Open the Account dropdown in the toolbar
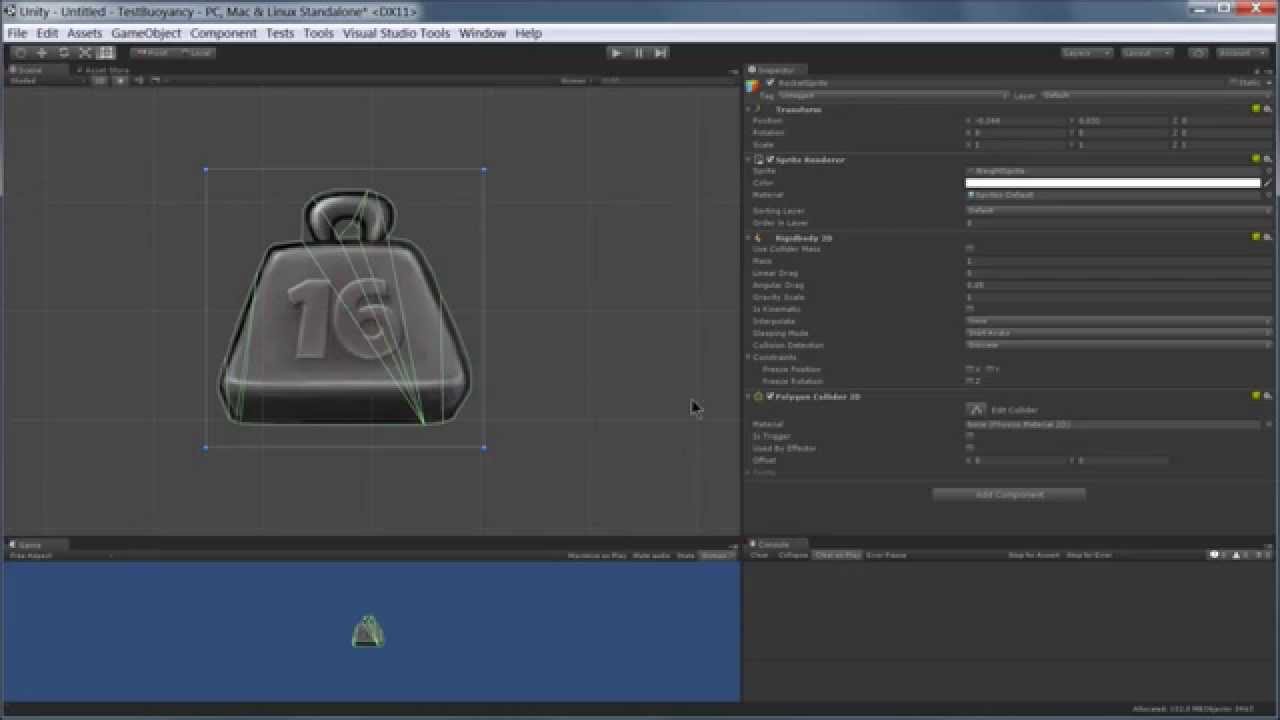The width and height of the screenshot is (1280, 720). tap(1241, 53)
